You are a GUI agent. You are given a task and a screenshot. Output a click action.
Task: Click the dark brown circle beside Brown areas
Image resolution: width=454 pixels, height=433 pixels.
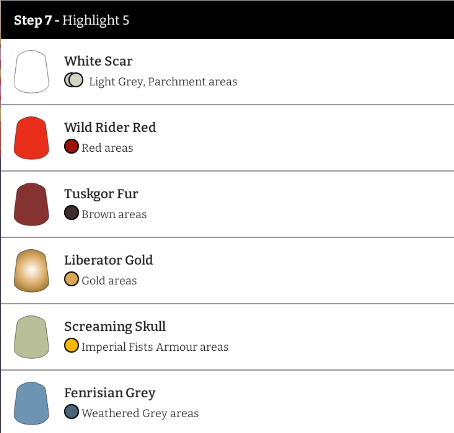click(71, 213)
